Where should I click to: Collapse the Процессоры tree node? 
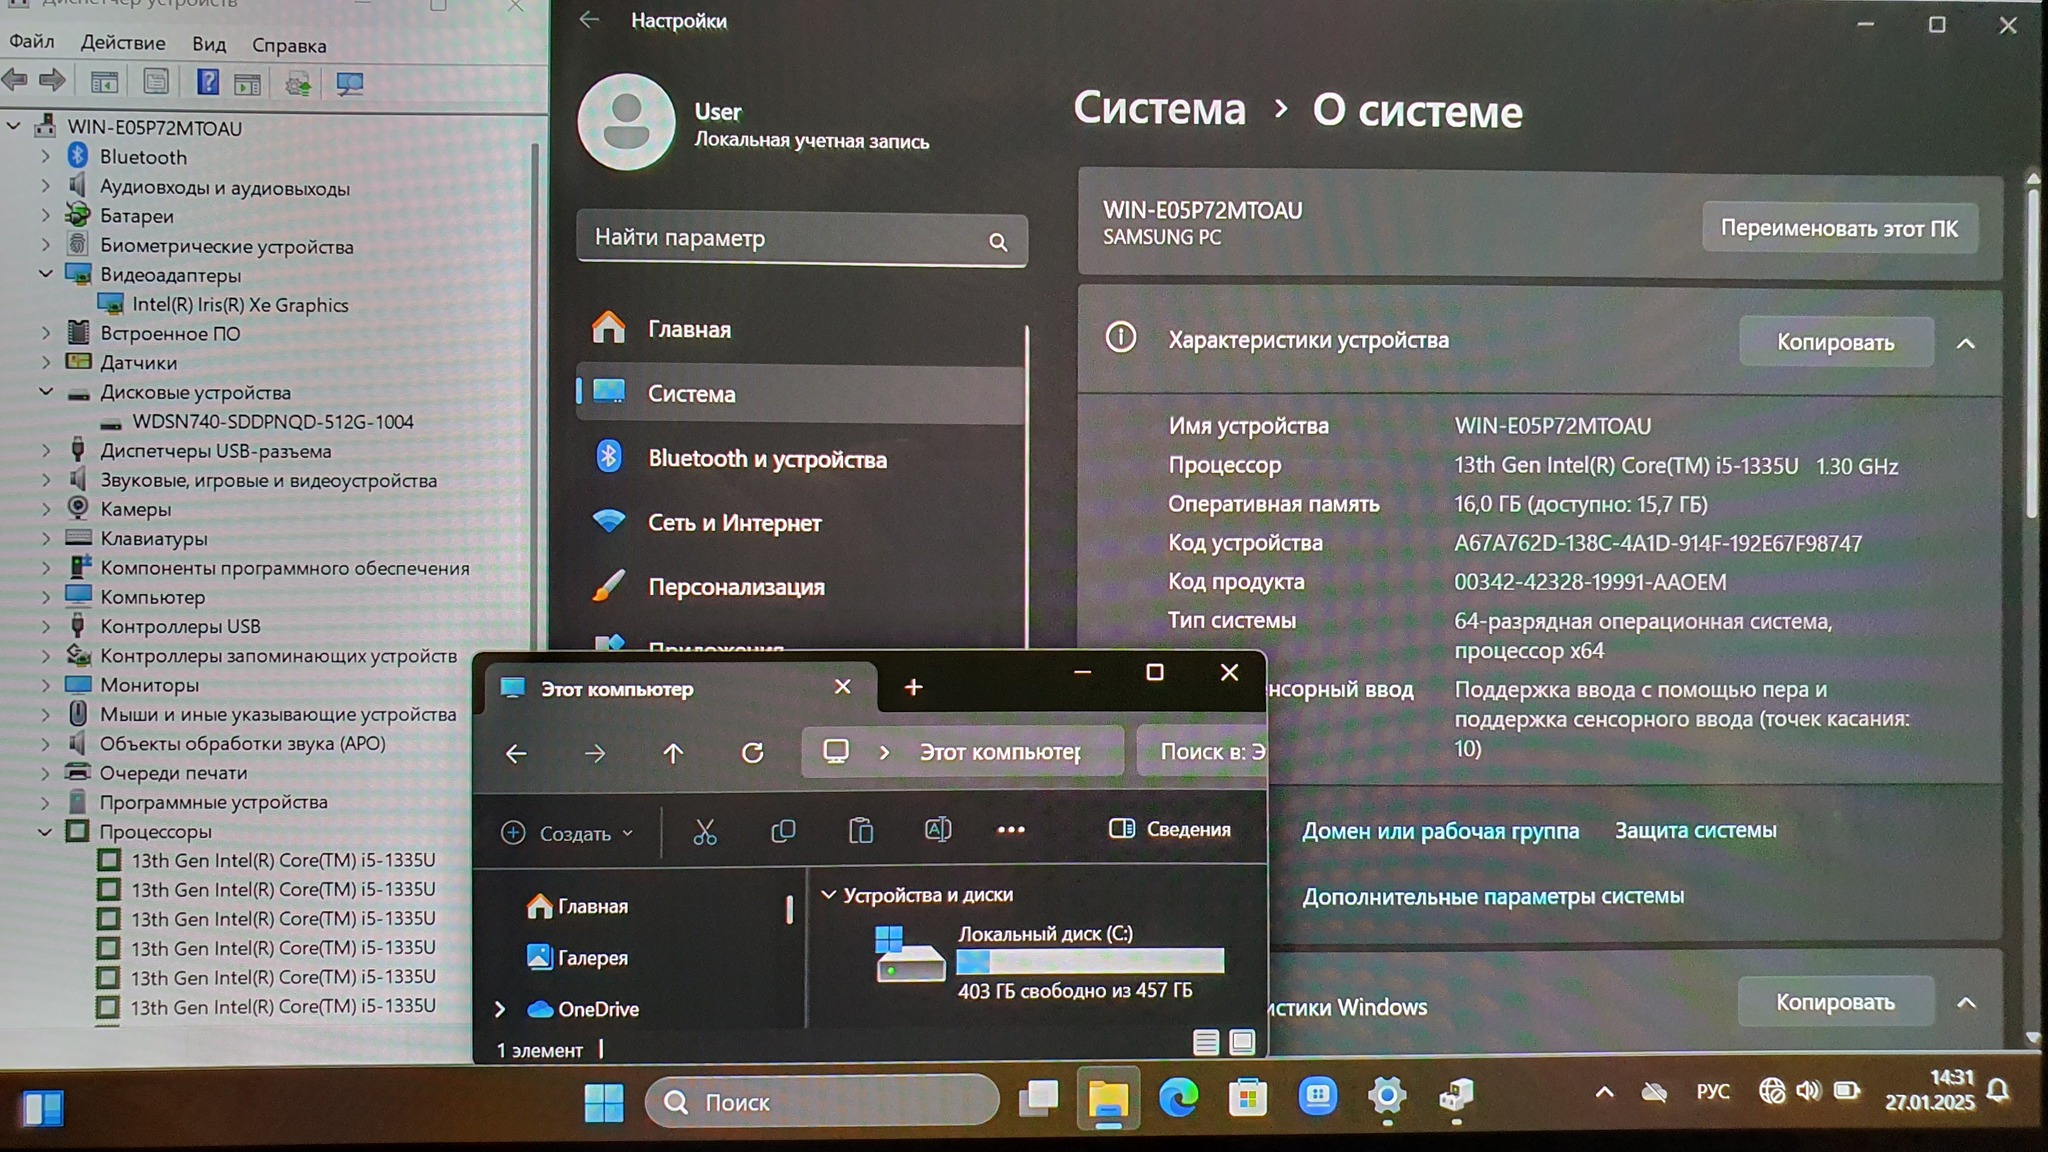tap(45, 831)
